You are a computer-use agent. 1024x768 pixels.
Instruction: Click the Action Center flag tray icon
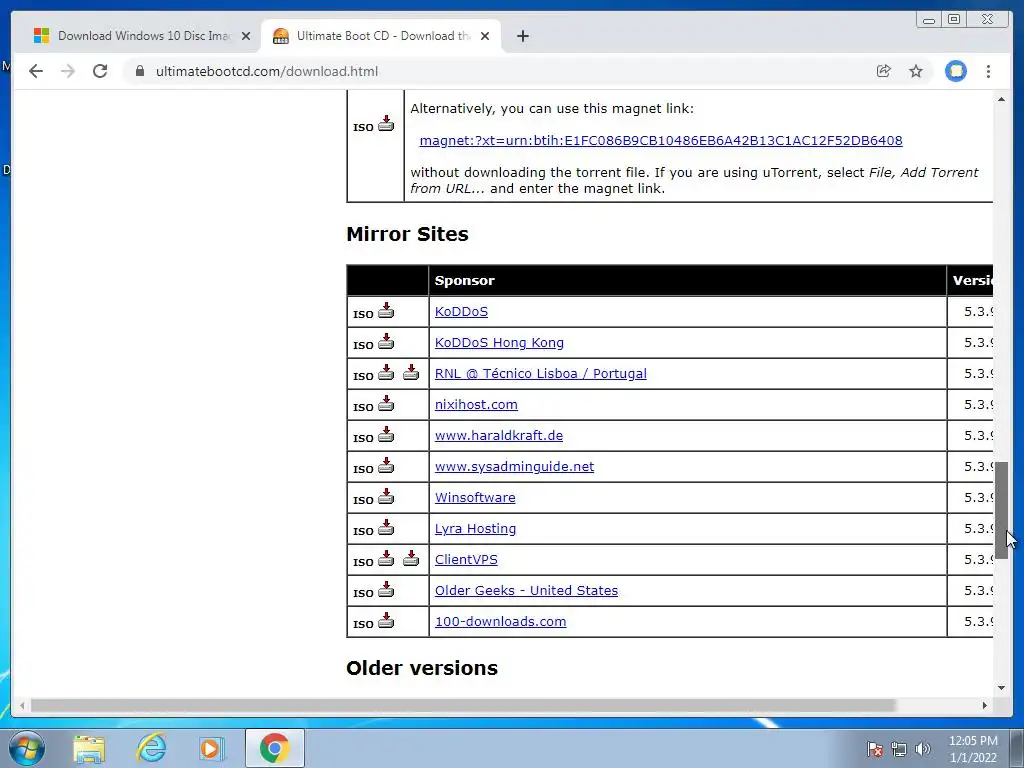pyautogui.click(x=875, y=748)
